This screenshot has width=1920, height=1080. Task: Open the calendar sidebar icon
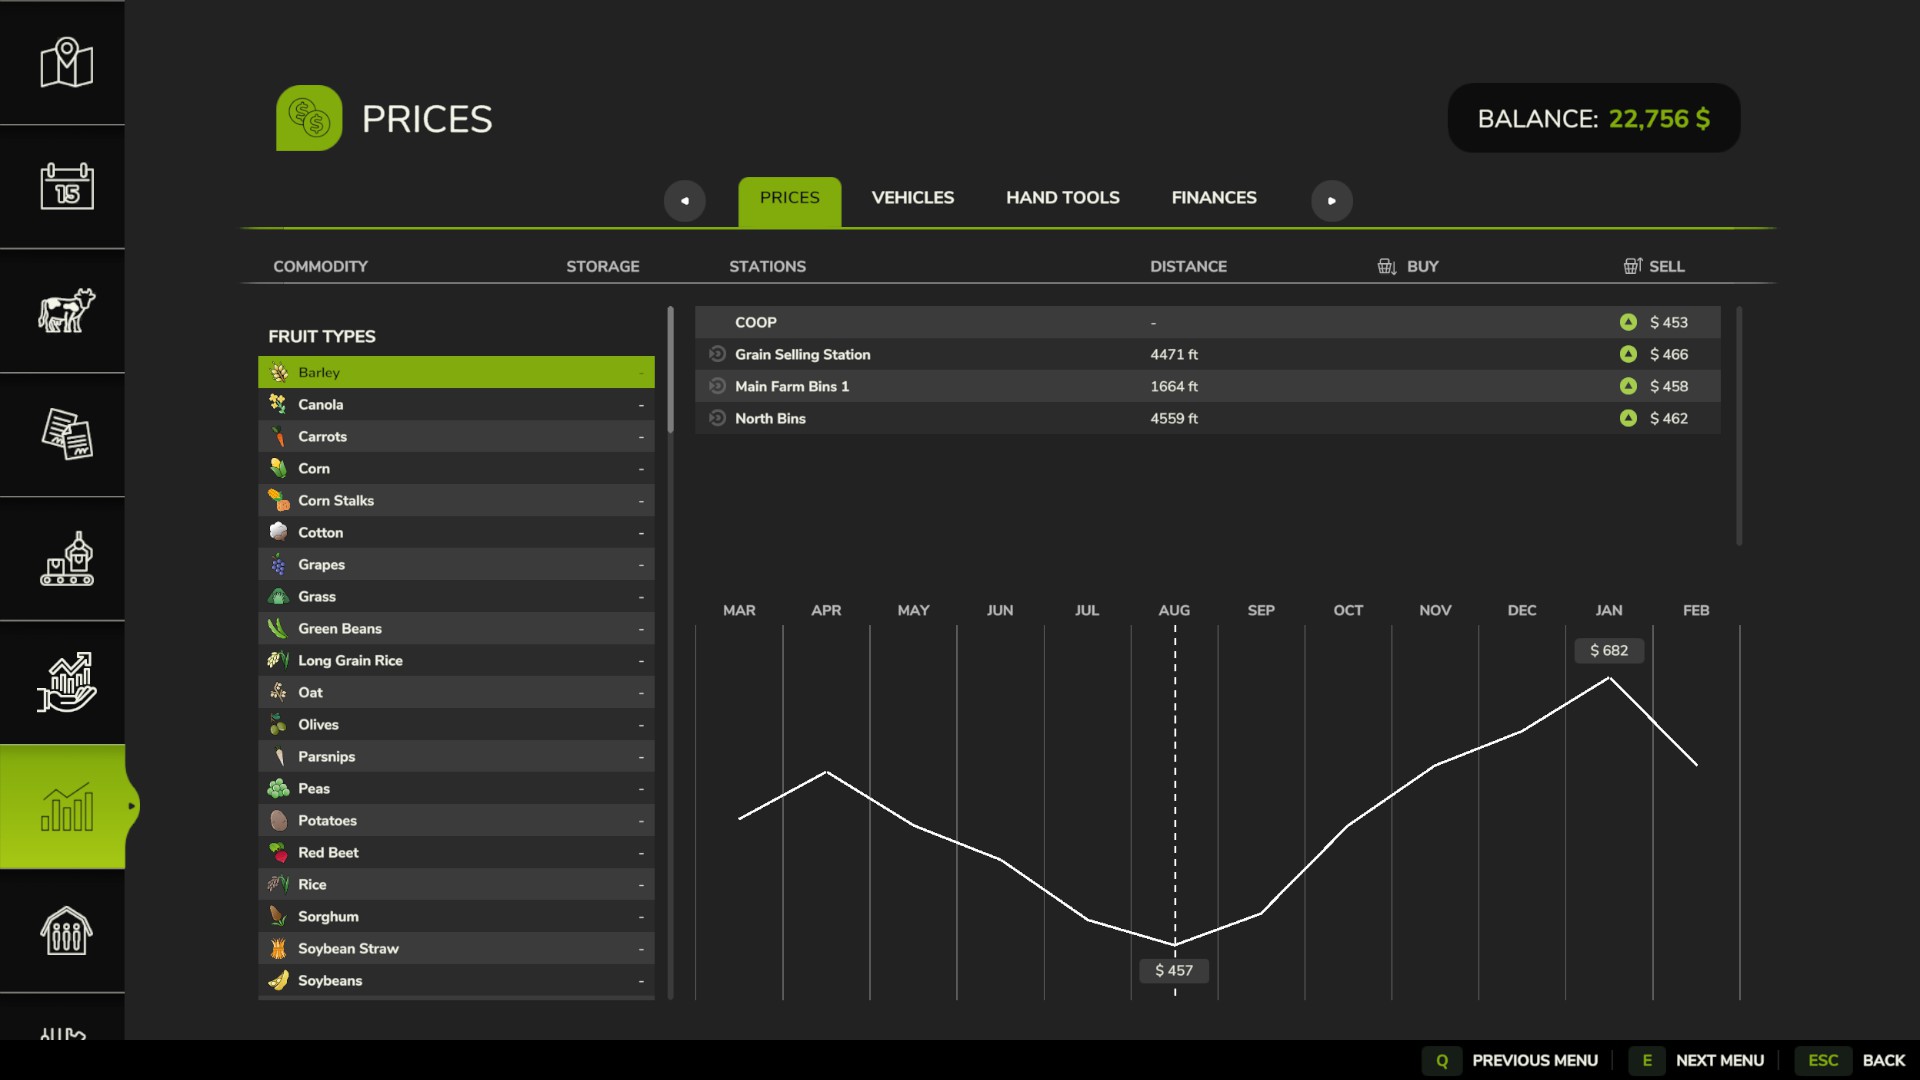pos(66,186)
